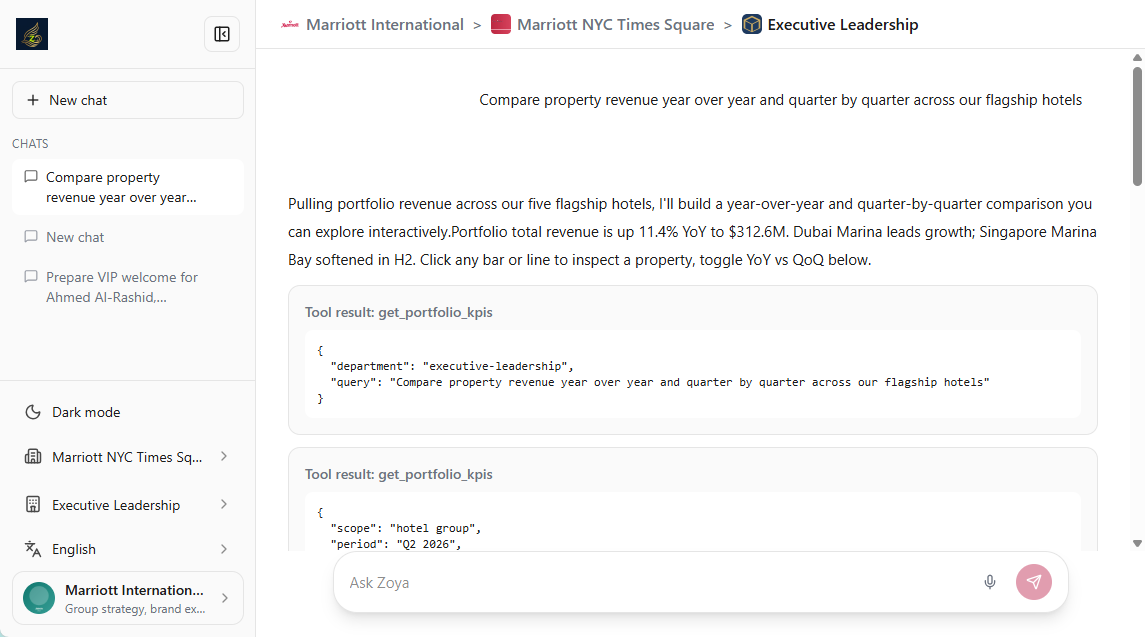Expand the chevron next to Marriott NYC Times Sq

coord(224,457)
